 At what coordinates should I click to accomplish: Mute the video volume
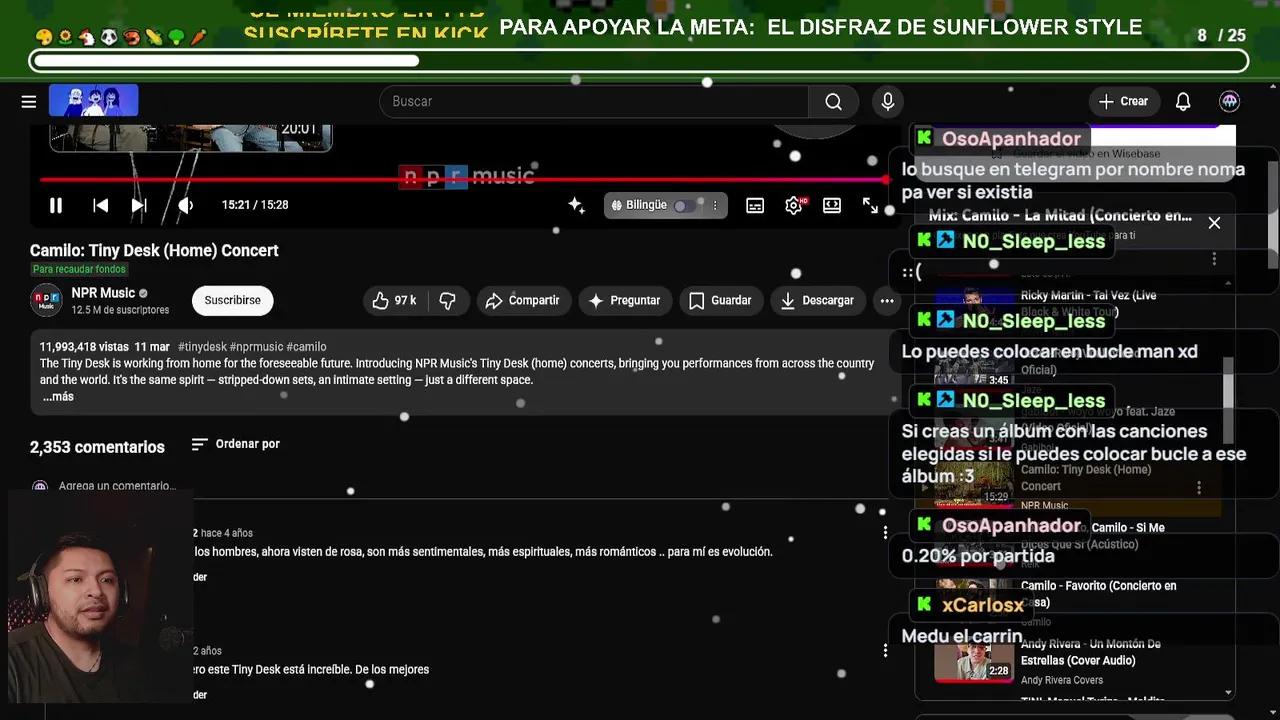(x=185, y=205)
